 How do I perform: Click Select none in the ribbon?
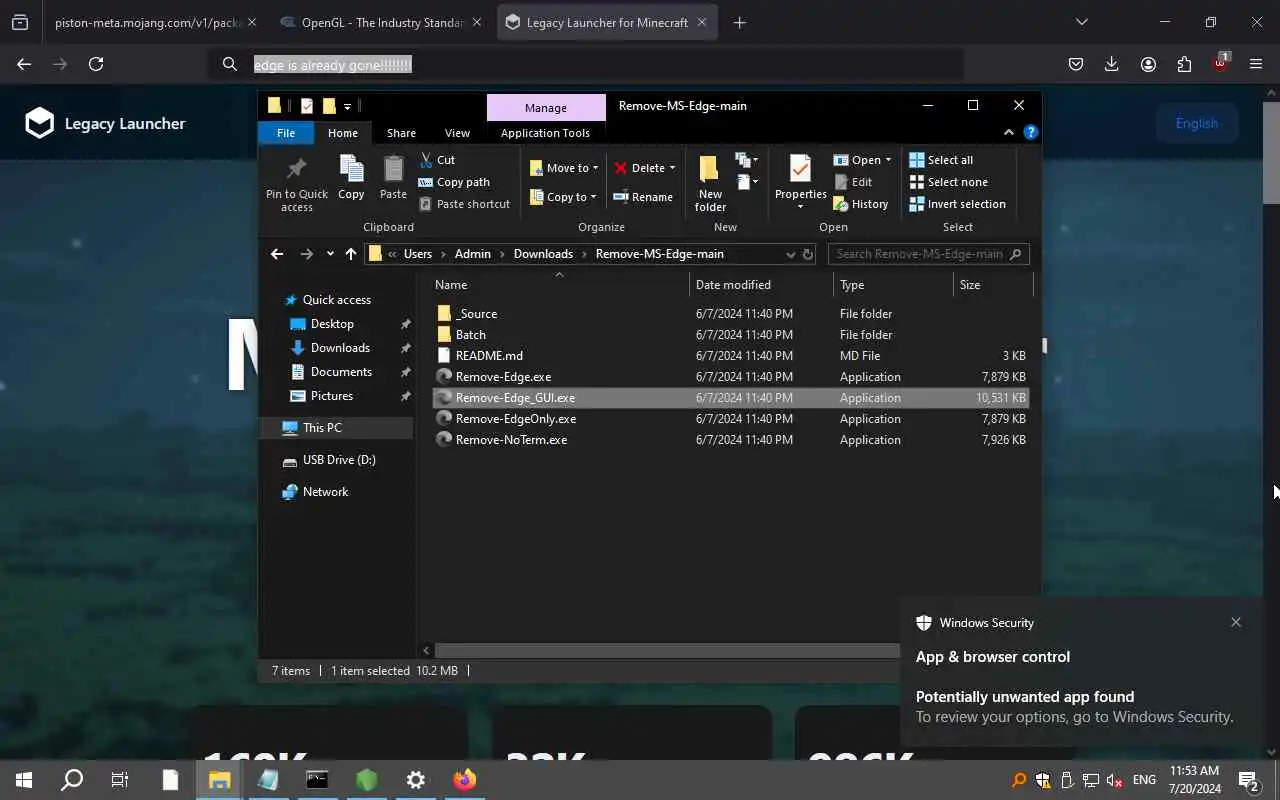pyautogui.click(x=948, y=182)
